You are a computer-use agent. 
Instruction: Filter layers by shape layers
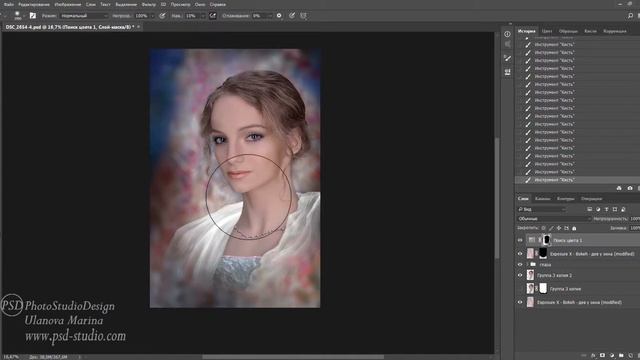615,209
